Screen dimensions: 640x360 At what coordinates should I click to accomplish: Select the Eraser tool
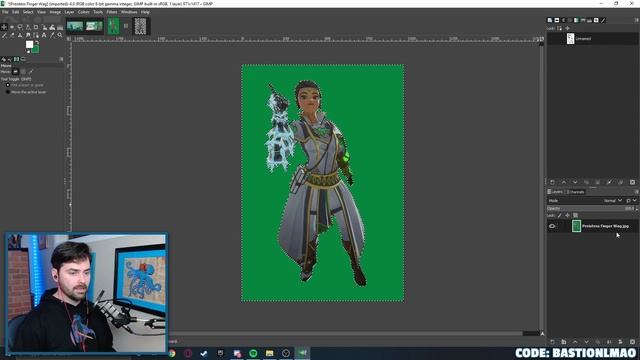click(12, 36)
